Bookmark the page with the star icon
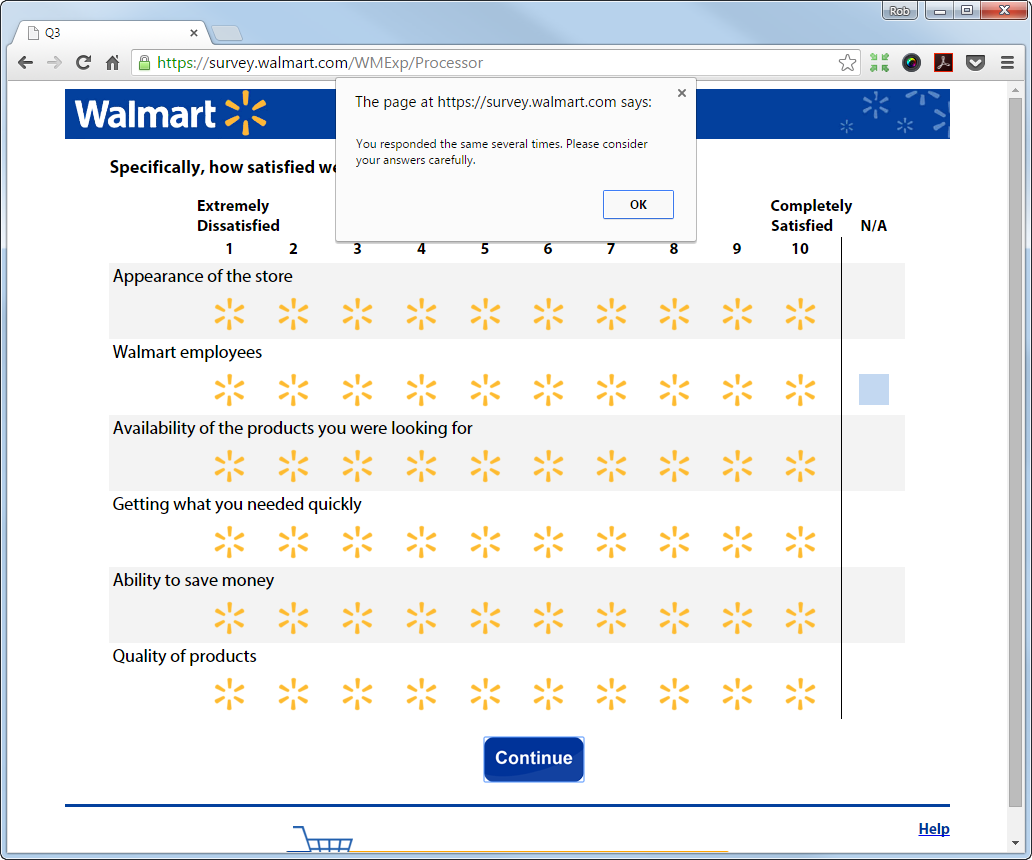Image resolution: width=1032 pixels, height=860 pixels. (x=847, y=62)
